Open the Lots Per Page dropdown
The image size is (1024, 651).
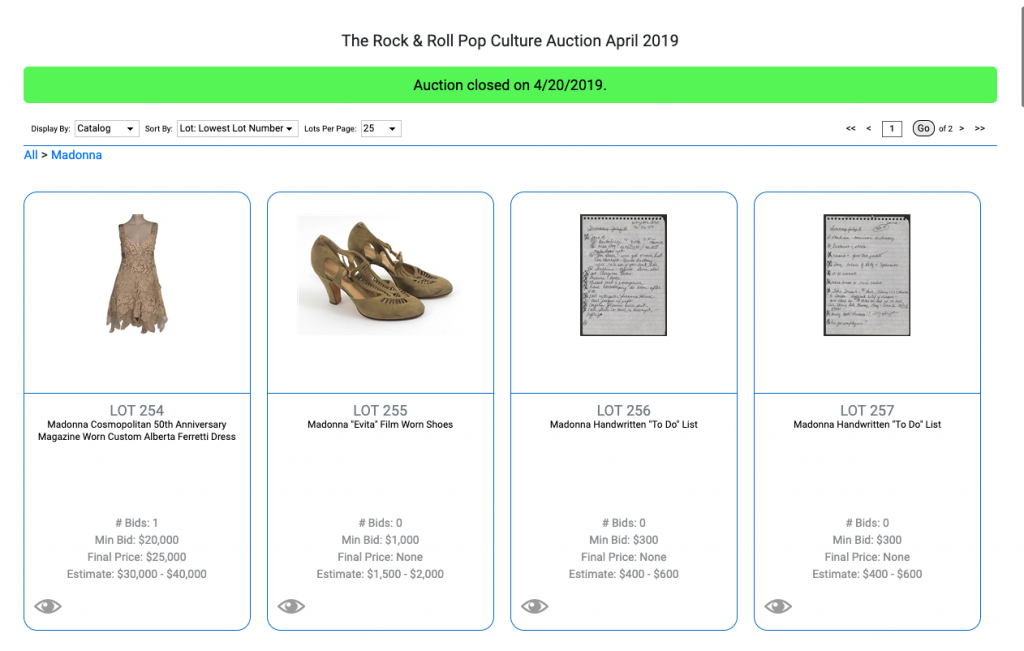[x=380, y=129]
